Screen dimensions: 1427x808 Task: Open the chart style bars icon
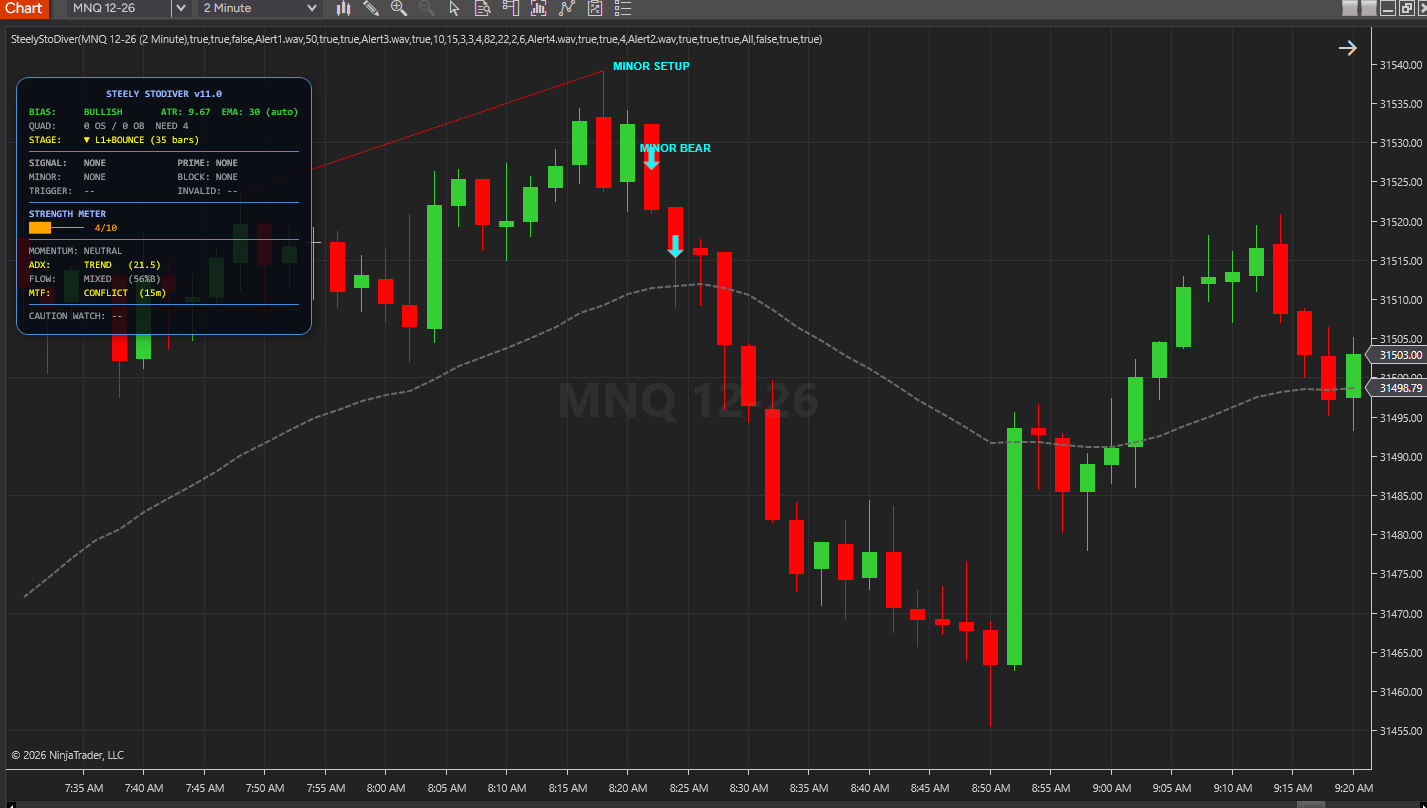[x=344, y=8]
